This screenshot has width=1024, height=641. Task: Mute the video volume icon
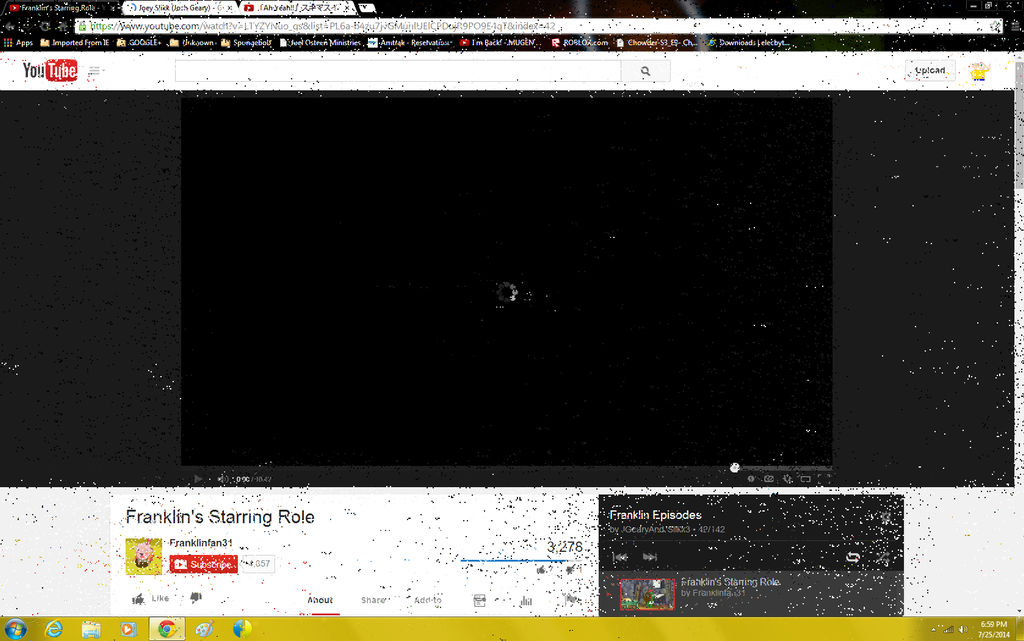[222, 479]
